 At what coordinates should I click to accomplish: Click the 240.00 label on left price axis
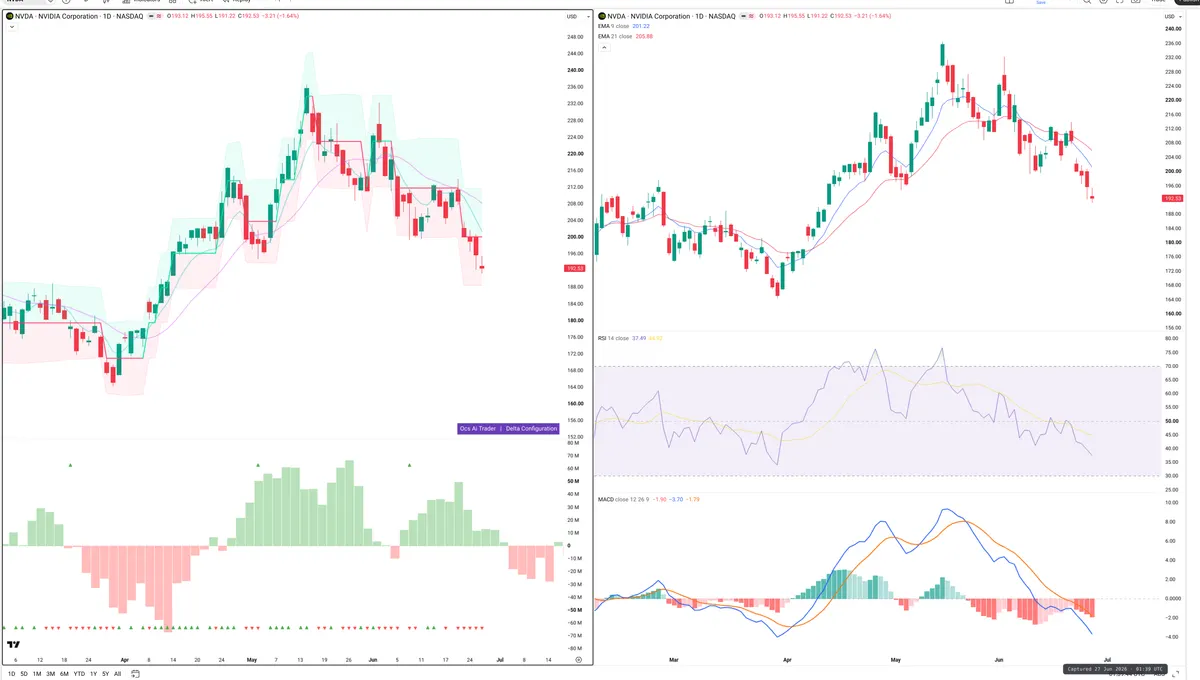tap(575, 70)
